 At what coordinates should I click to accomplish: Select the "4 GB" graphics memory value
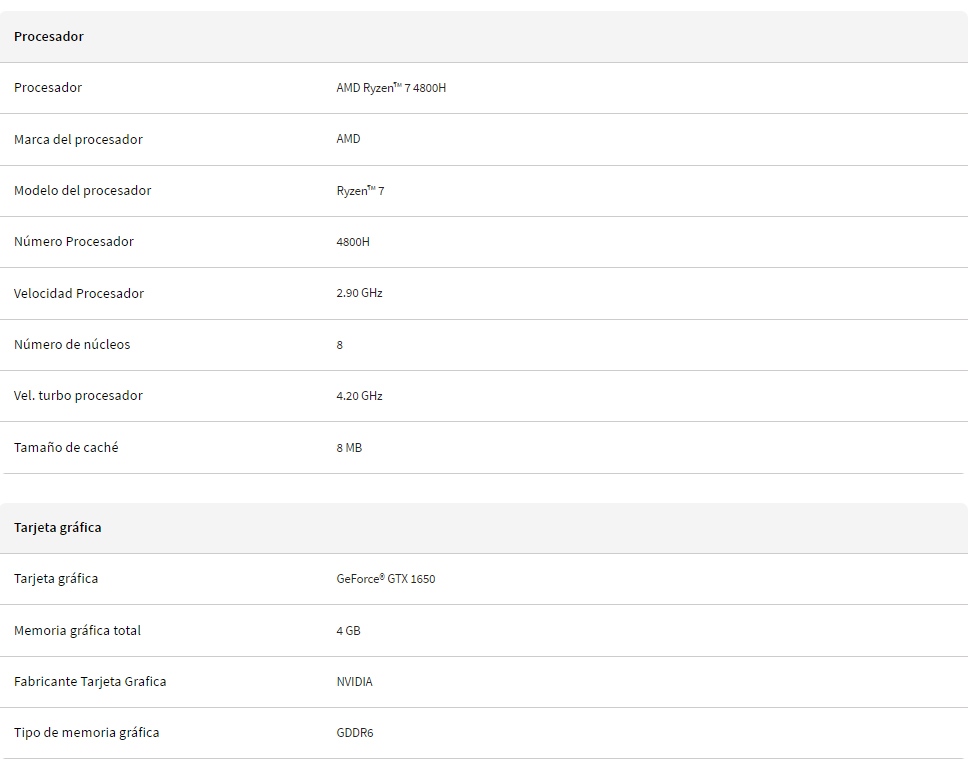pos(349,630)
